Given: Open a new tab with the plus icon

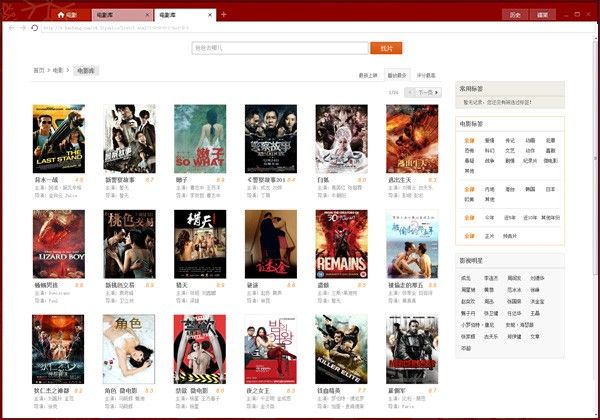Looking at the screenshot, I should [224, 15].
